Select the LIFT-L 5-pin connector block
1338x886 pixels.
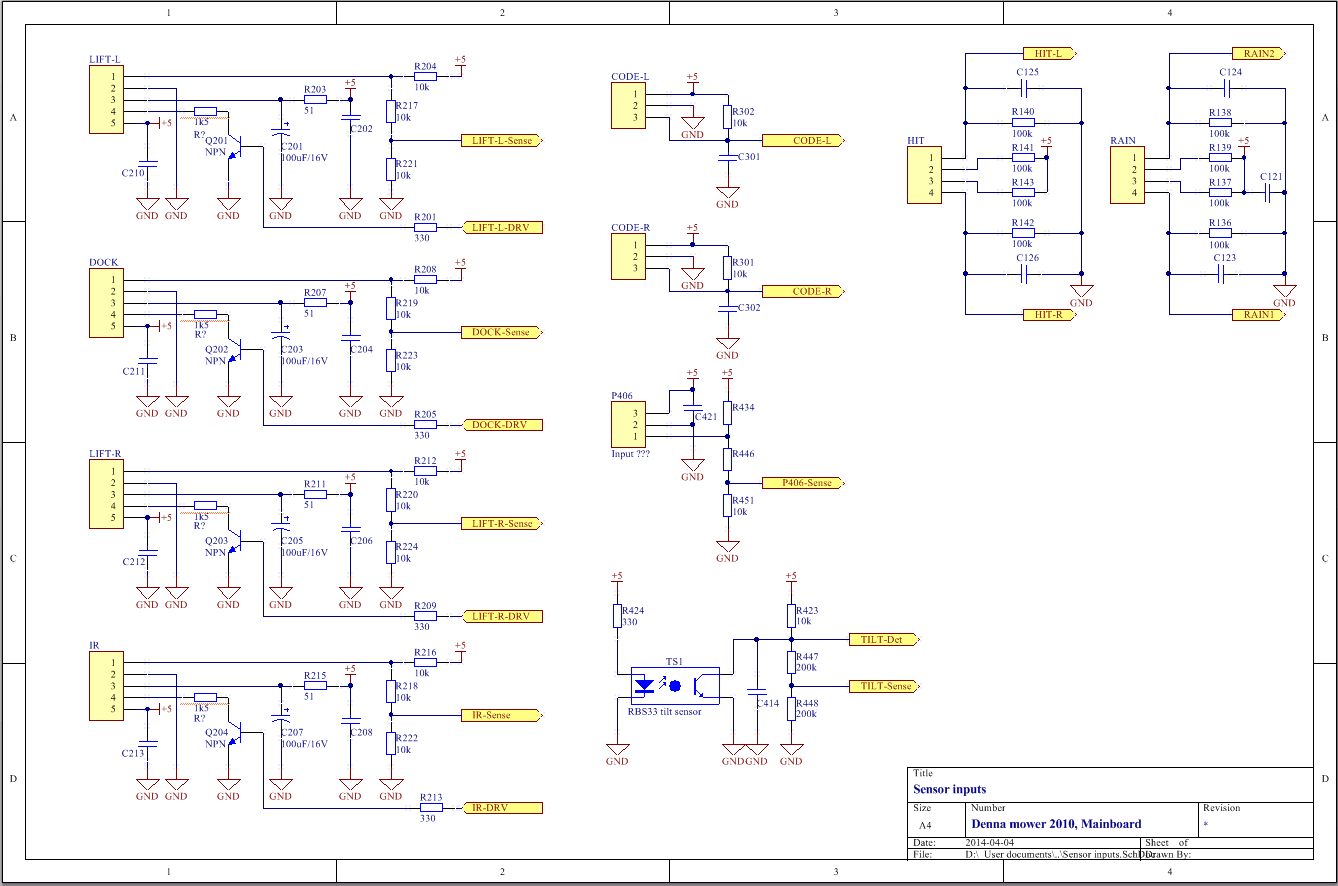point(116,100)
